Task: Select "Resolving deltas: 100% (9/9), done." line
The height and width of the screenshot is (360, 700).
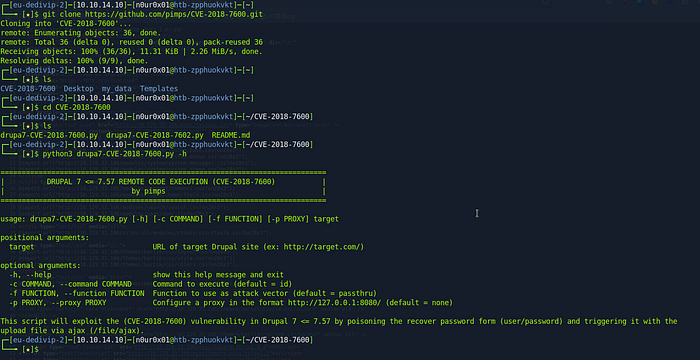Action: coord(74,61)
